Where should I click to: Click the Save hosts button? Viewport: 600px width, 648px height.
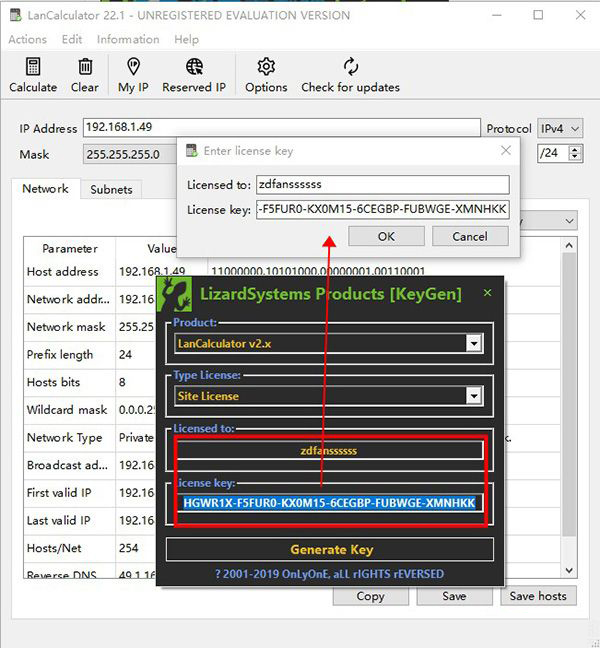[538, 596]
